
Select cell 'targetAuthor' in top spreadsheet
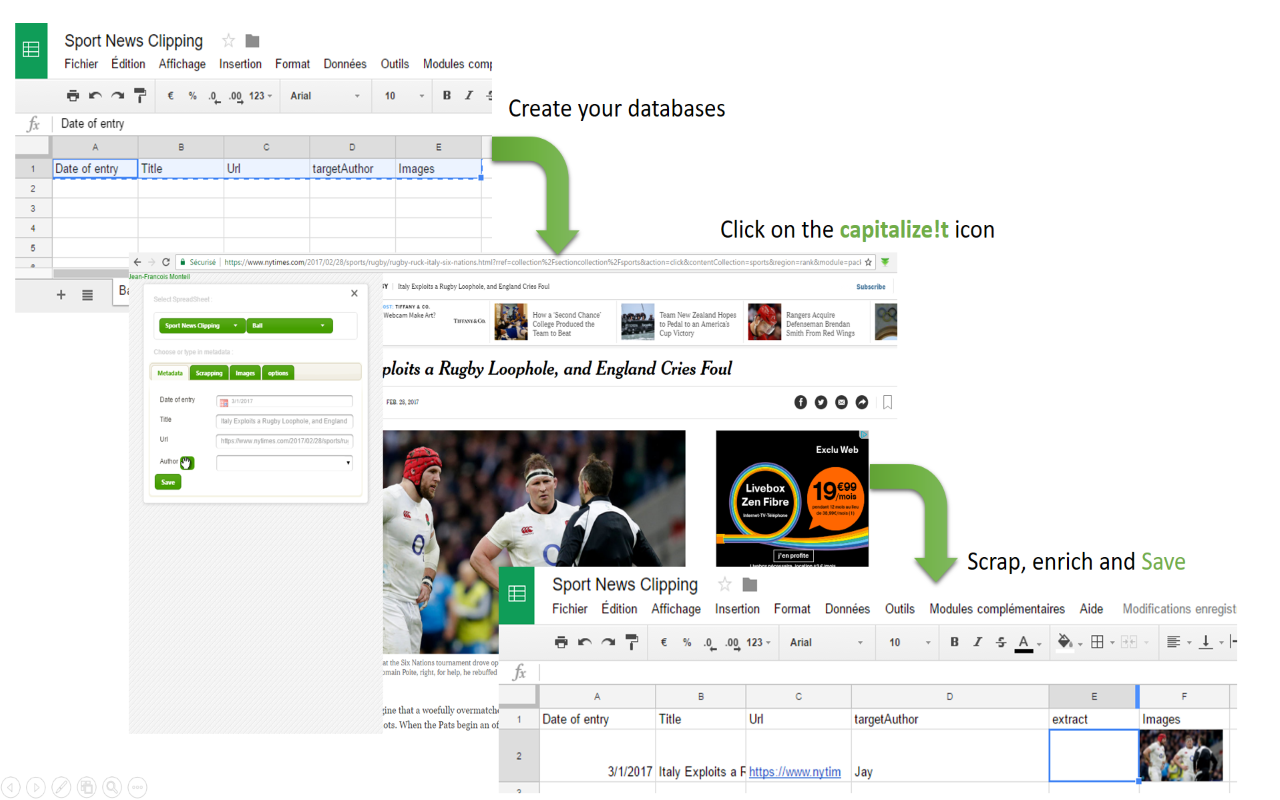click(352, 169)
